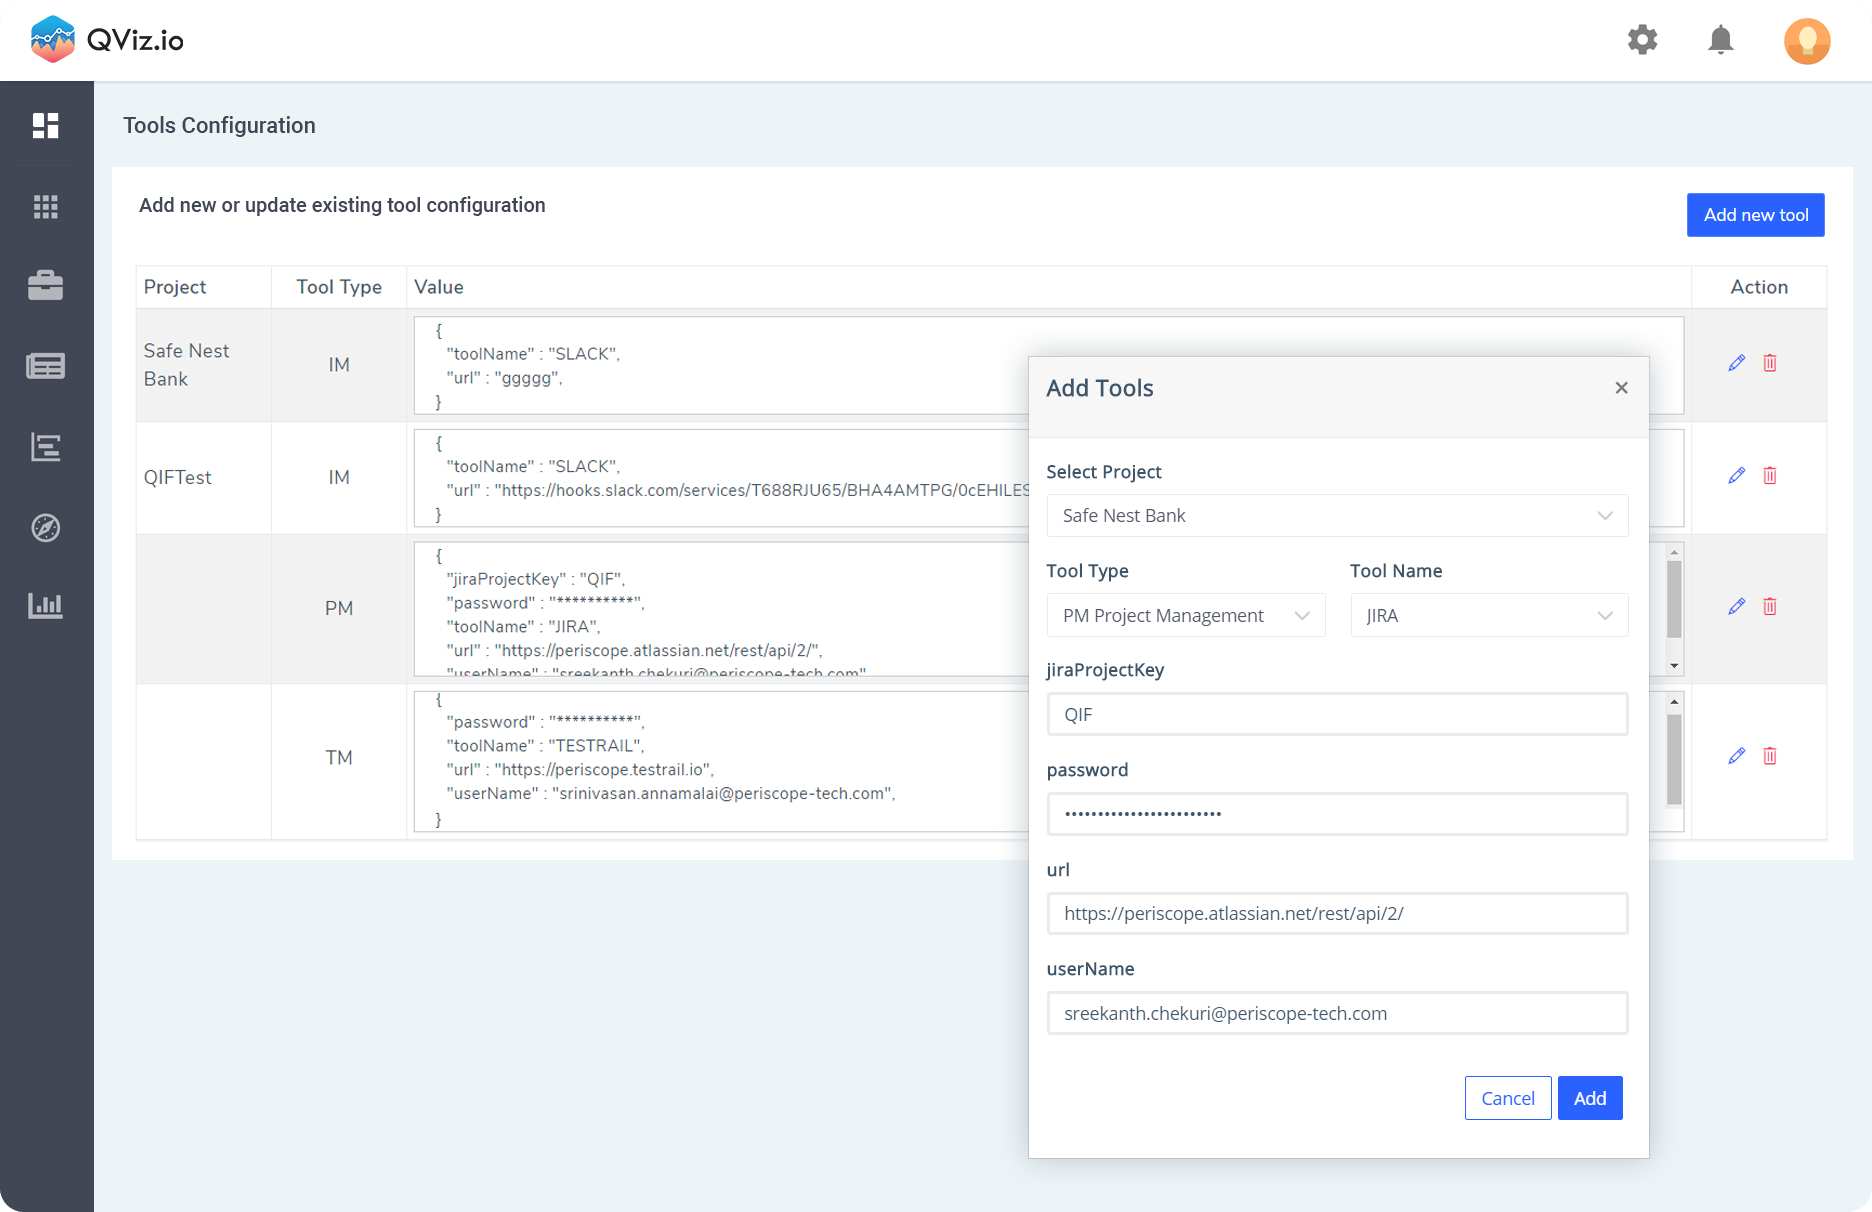Open the notifications bell
This screenshot has width=1872, height=1212.
(x=1720, y=40)
